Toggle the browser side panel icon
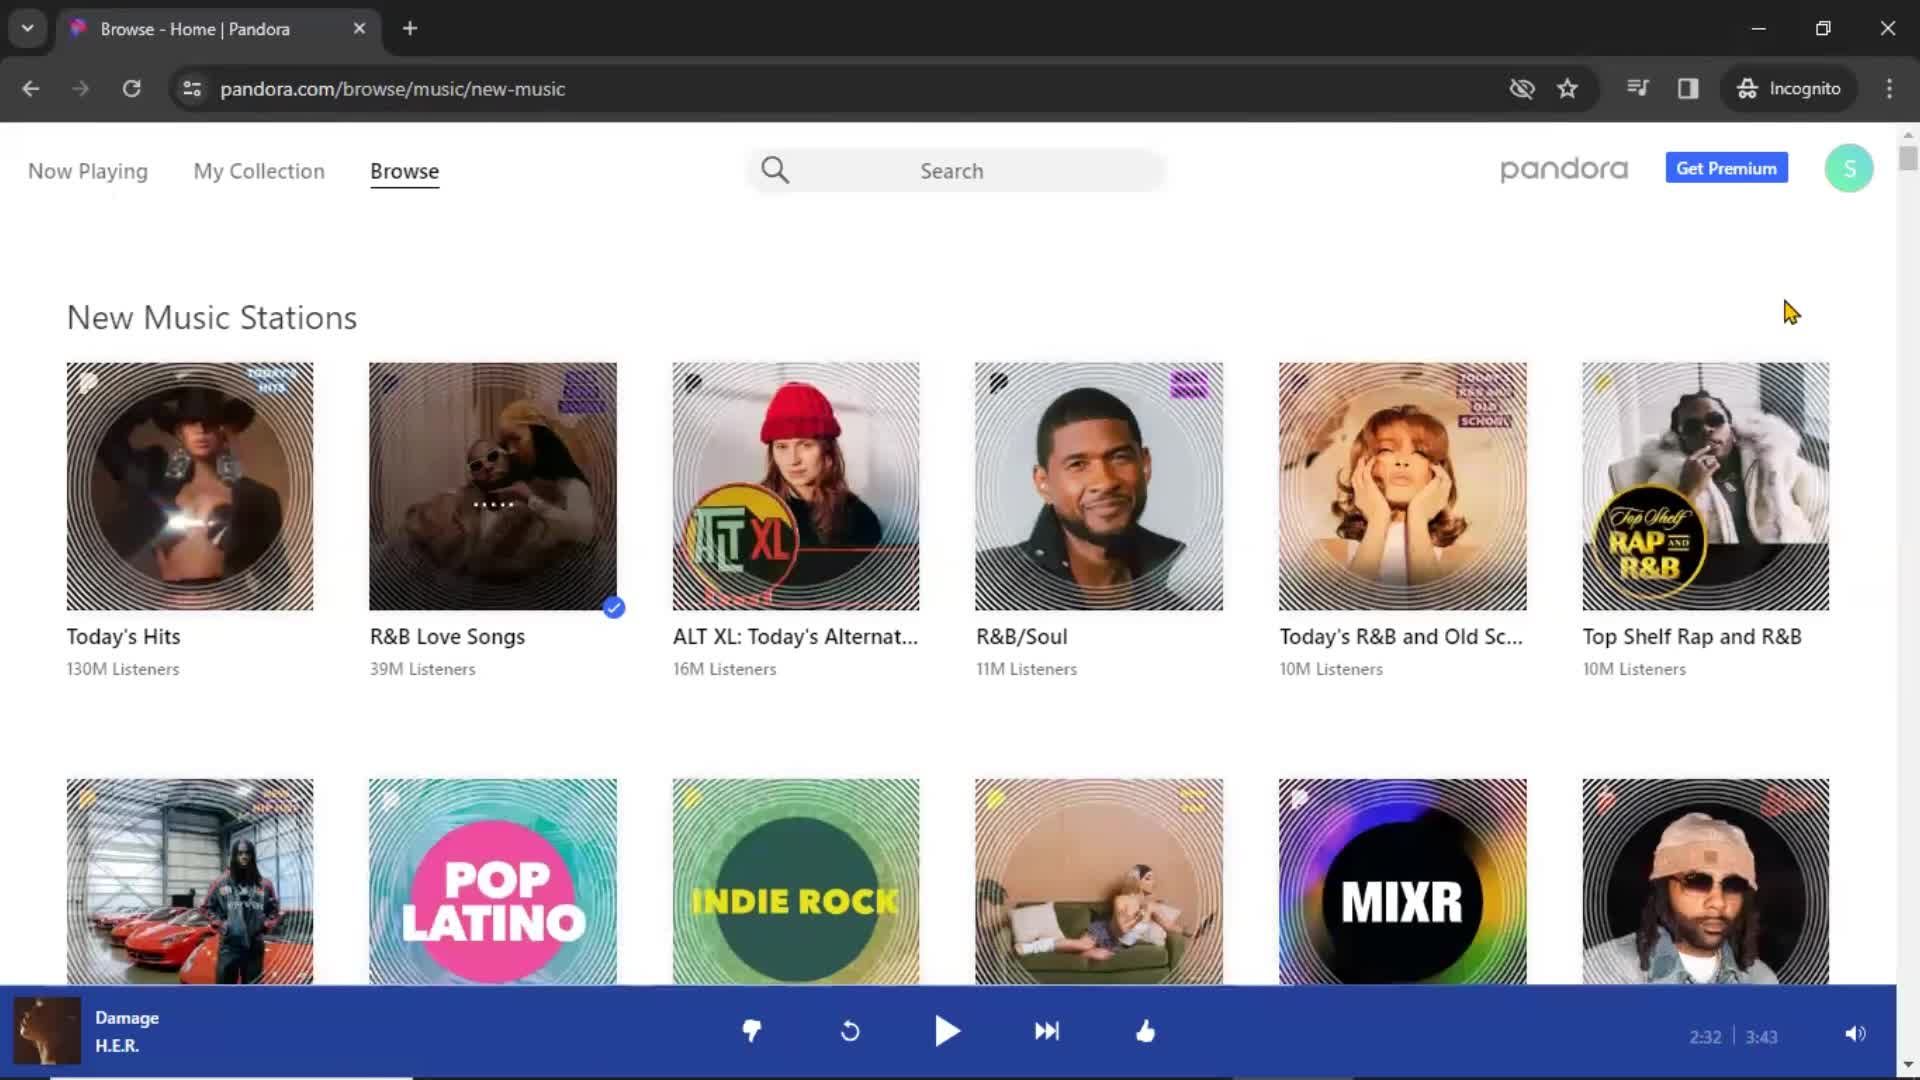1920x1080 pixels. coord(1688,89)
